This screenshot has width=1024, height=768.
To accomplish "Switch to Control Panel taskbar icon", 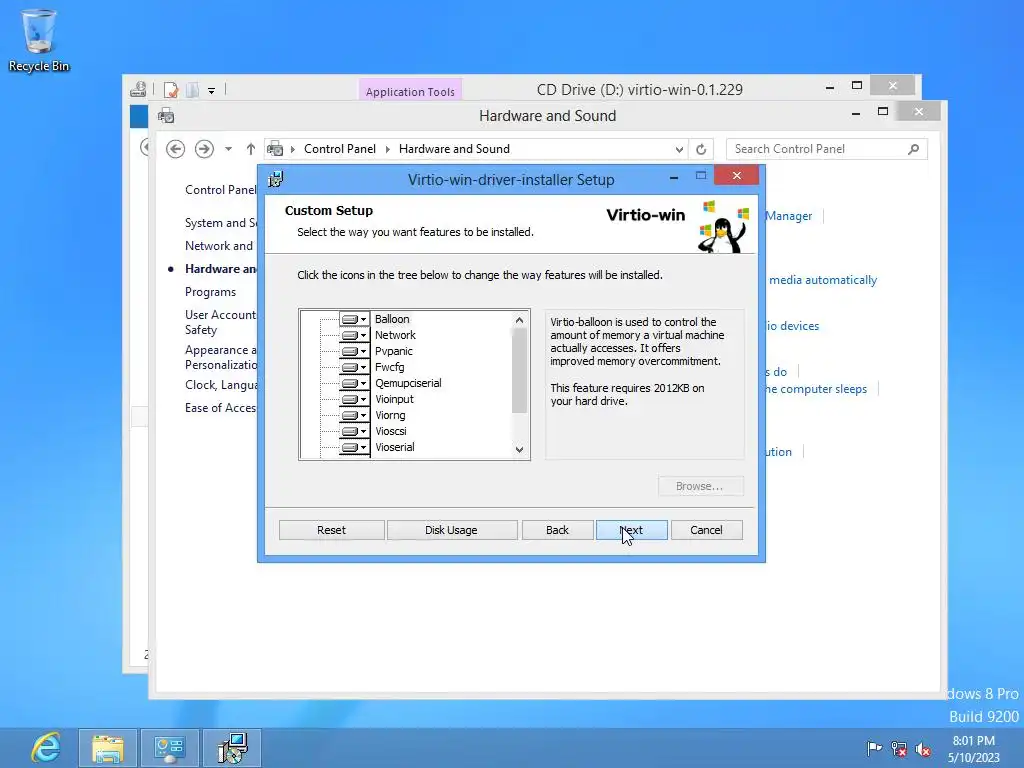I will tap(170, 748).
